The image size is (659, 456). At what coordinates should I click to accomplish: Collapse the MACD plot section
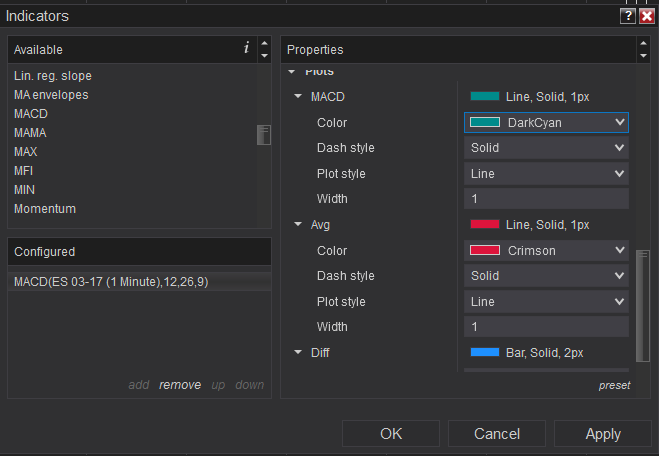[x=298, y=97]
